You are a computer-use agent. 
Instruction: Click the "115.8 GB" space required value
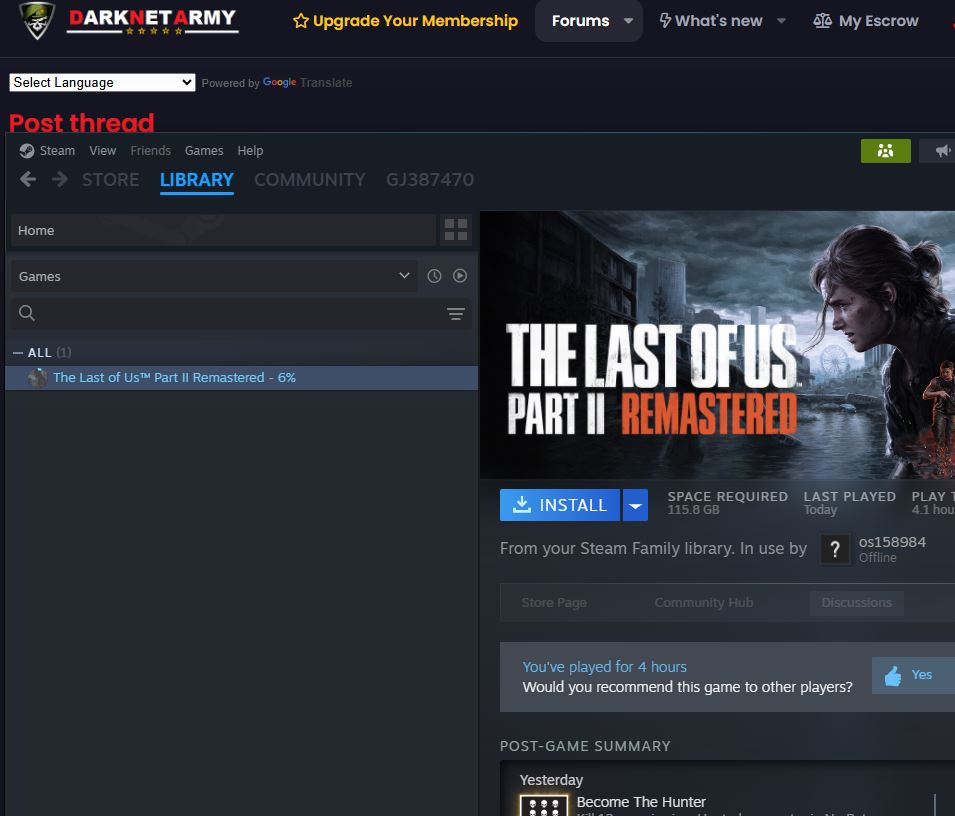[x=693, y=510]
